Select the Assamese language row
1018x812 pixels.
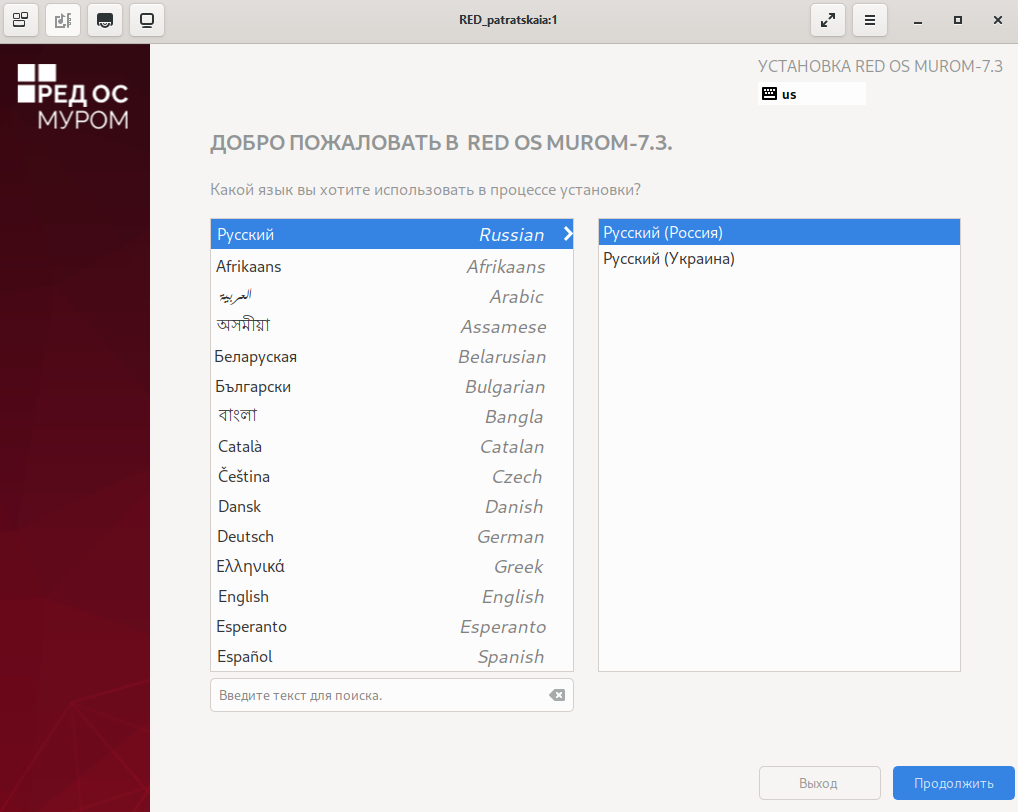click(391, 326)
